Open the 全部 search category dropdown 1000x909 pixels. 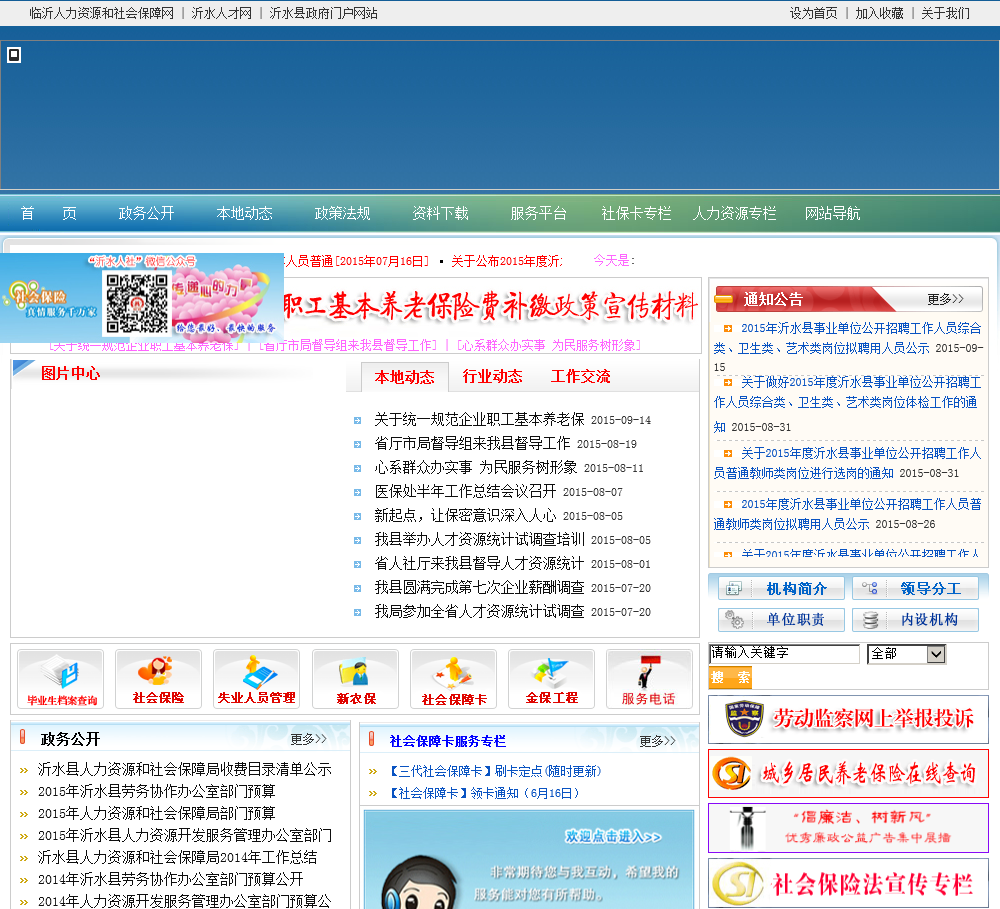point(906,654)
